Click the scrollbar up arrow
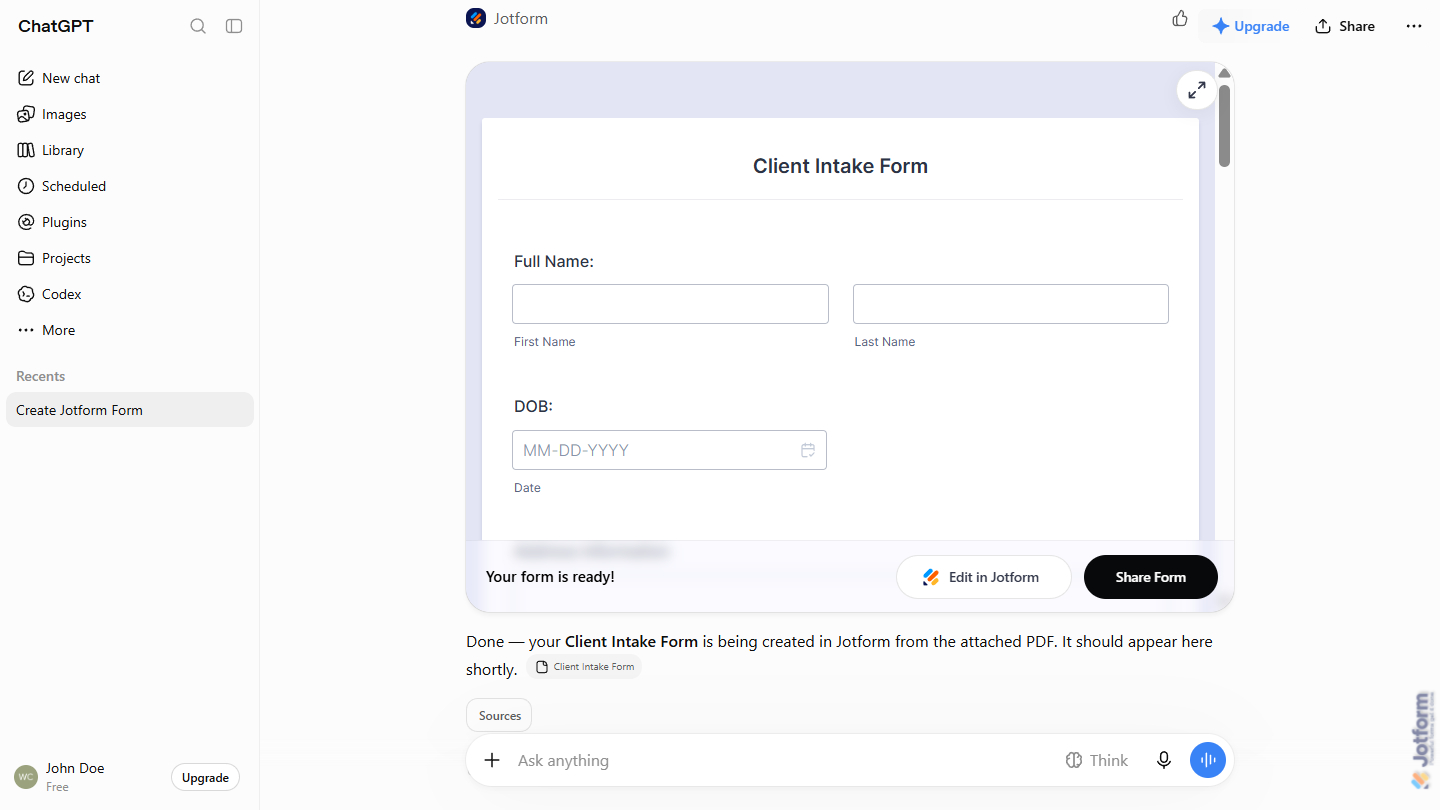The width and height of the screenshot is (1440, 810). coord(1224,73)
